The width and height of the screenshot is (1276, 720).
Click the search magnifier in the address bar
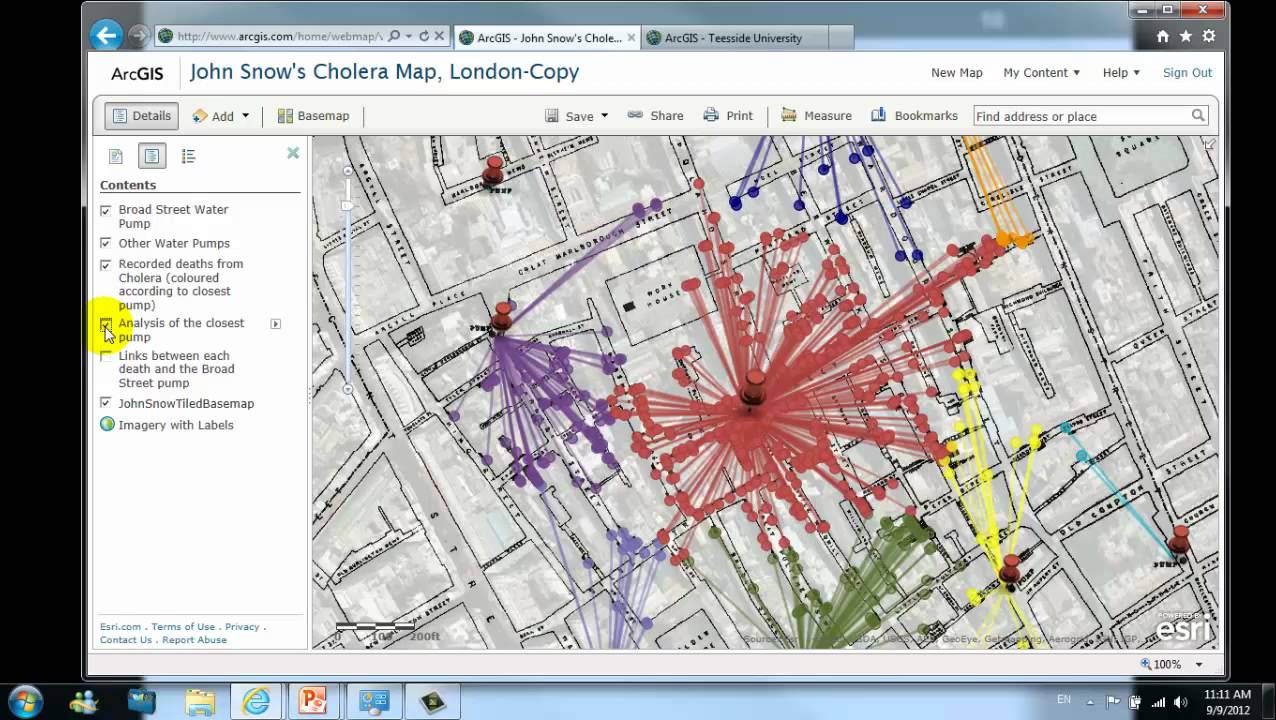[x=394, y=36]
